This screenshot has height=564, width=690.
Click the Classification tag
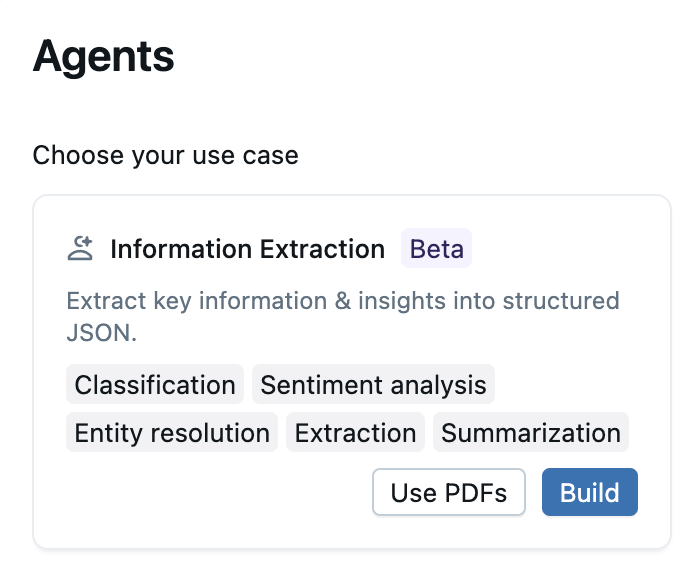pos(155,385)
